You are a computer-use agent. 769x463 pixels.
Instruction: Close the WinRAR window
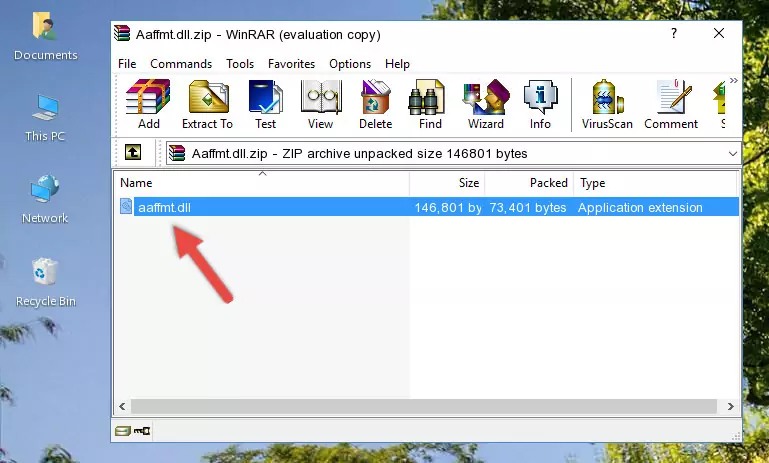[x=718, y=33]
